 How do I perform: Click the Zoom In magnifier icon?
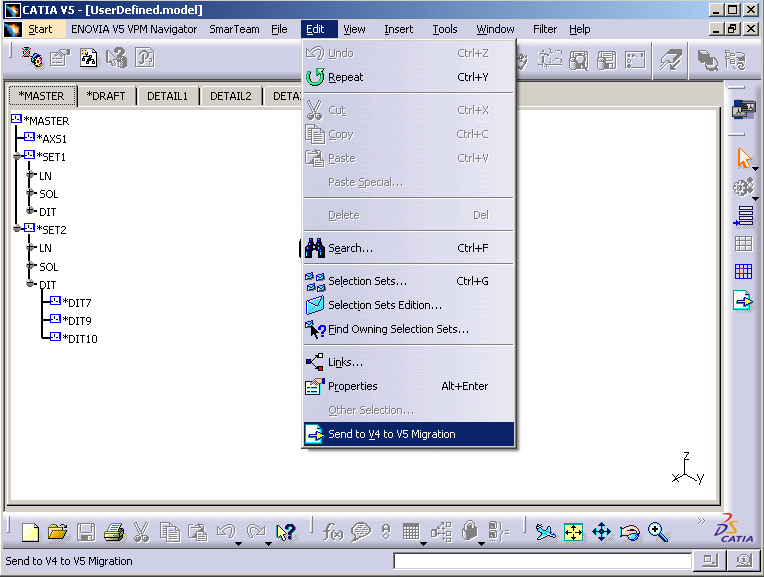tap(657, 532)
